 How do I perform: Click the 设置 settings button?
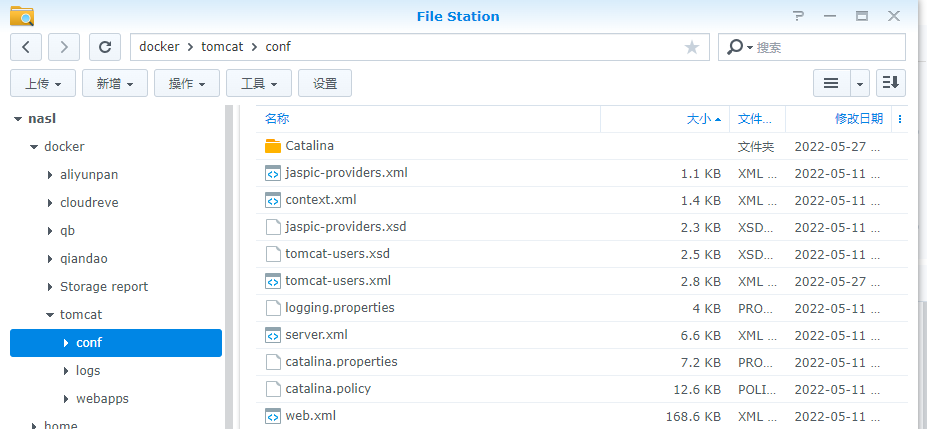[x=325, y=84]
